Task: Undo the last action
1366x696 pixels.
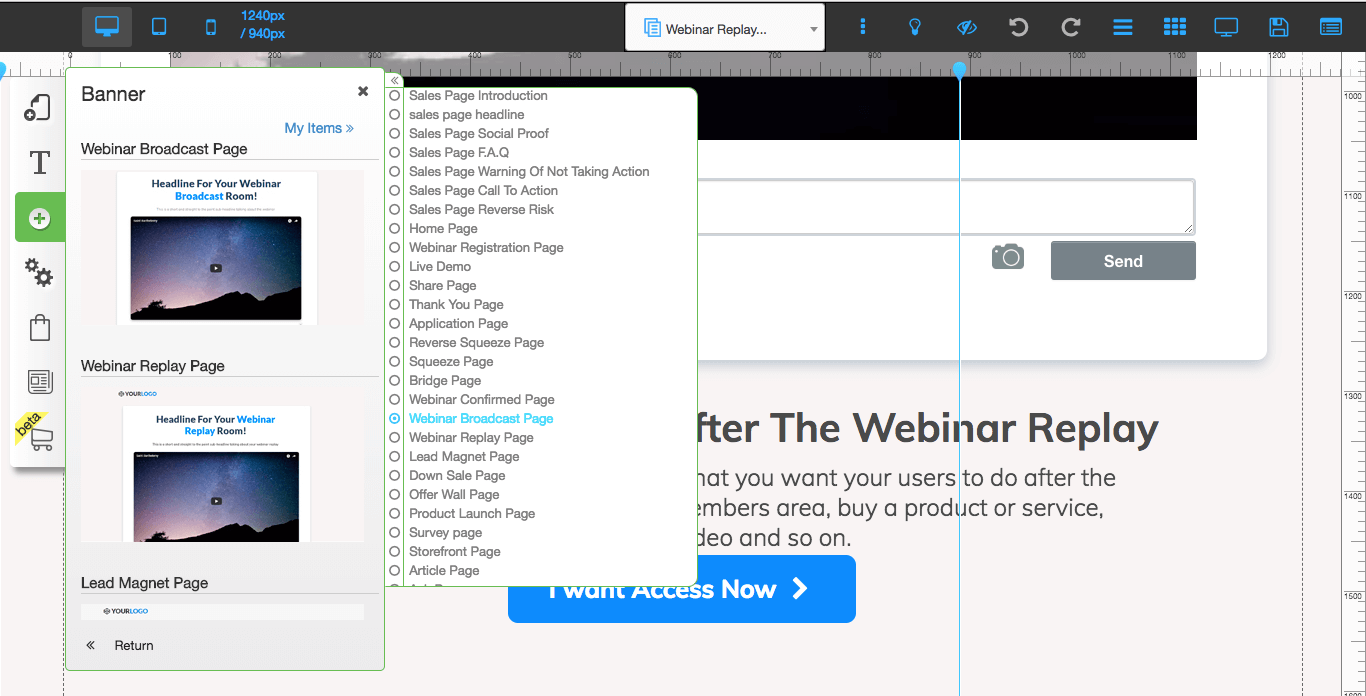Action: [1018, 27]
